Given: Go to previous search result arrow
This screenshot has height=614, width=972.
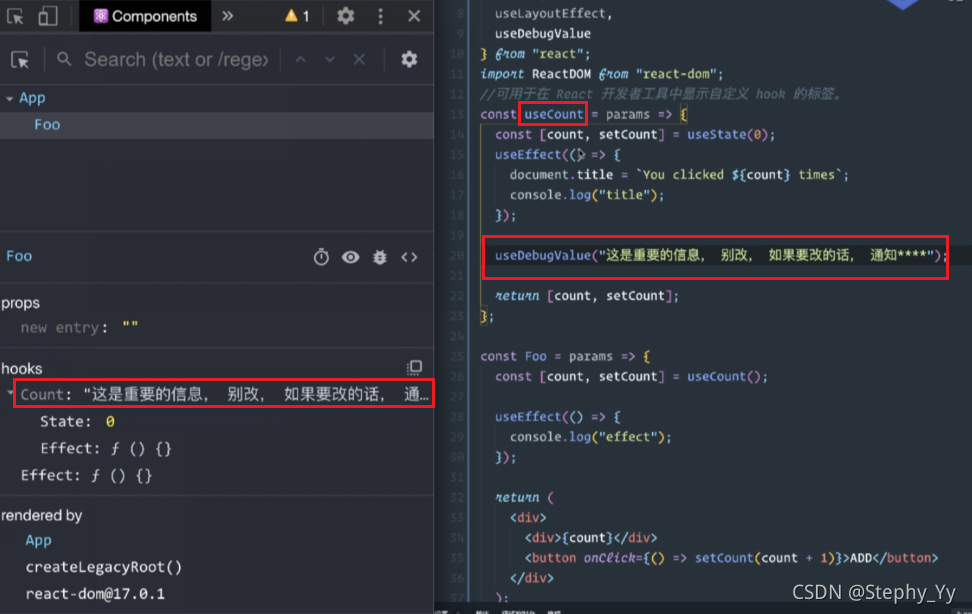Looking at the screenshot, I should 301,60.
